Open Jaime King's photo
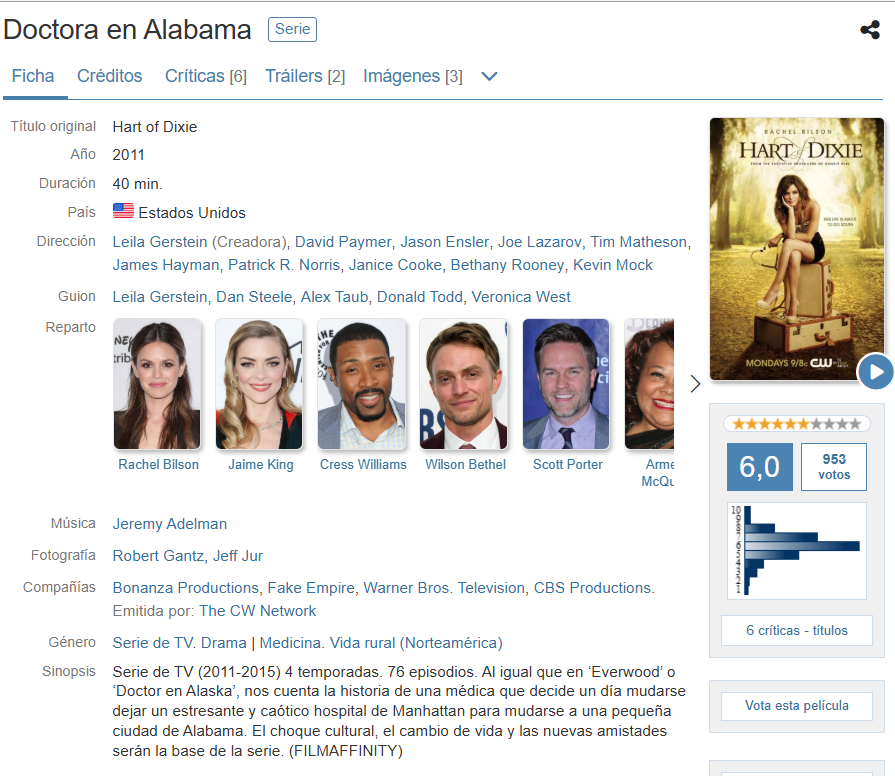 coord(259,384)
